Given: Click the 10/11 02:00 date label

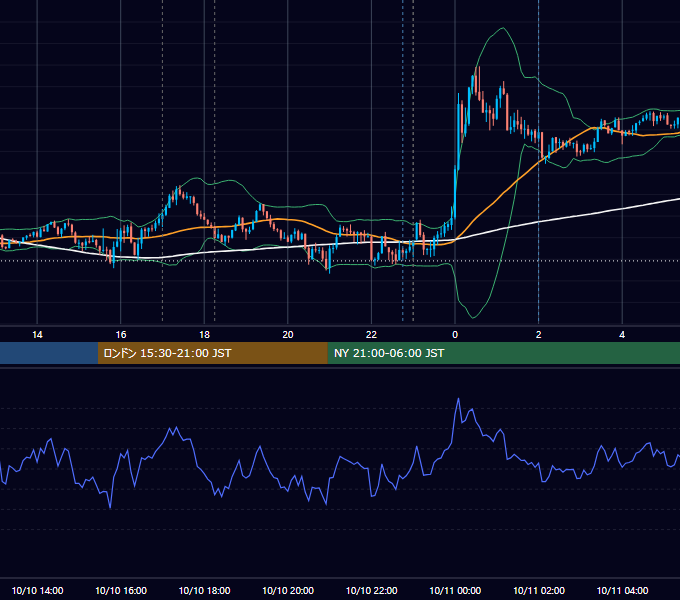Looking at the screenshot, I should (539, 590).
